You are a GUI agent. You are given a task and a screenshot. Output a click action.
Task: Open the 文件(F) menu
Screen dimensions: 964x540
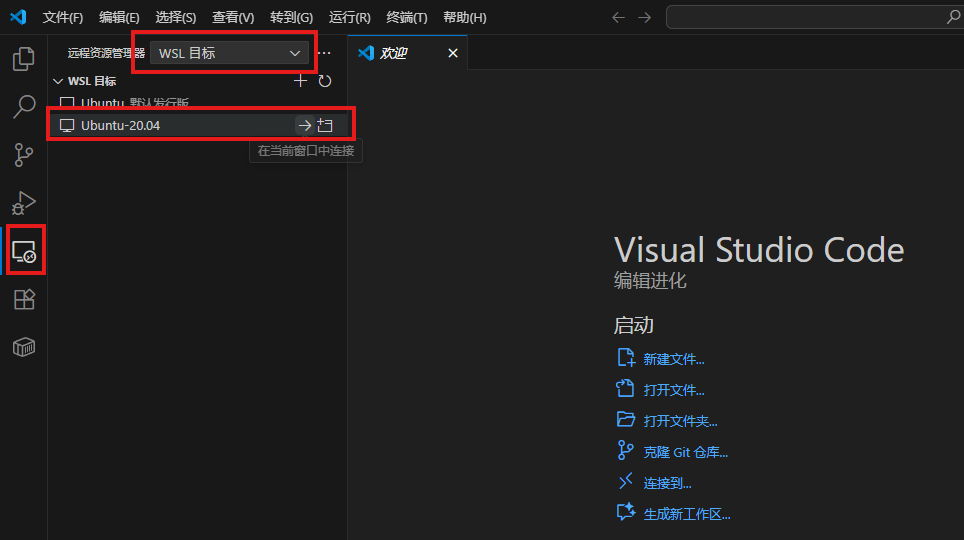(63, 17)
